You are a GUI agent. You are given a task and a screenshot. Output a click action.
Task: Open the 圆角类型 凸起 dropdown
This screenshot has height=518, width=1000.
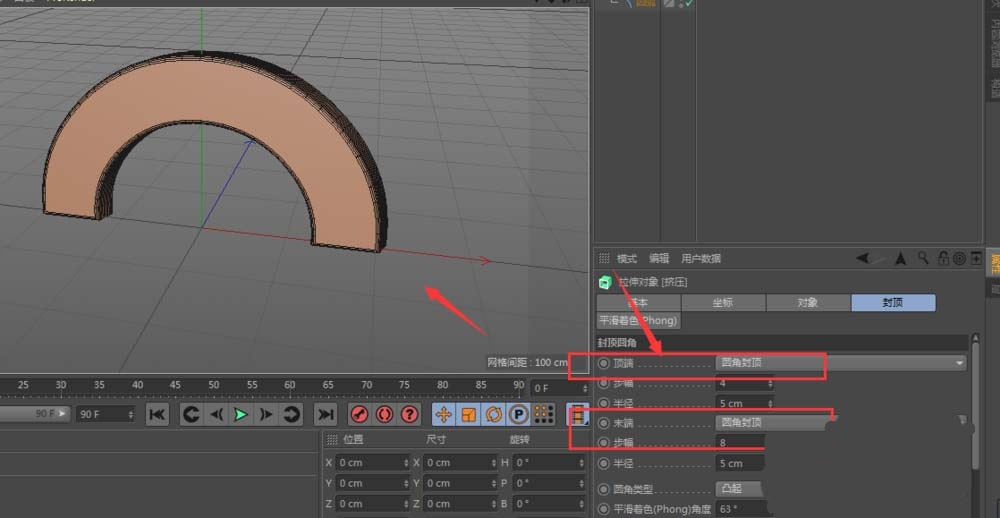(740, 489)
